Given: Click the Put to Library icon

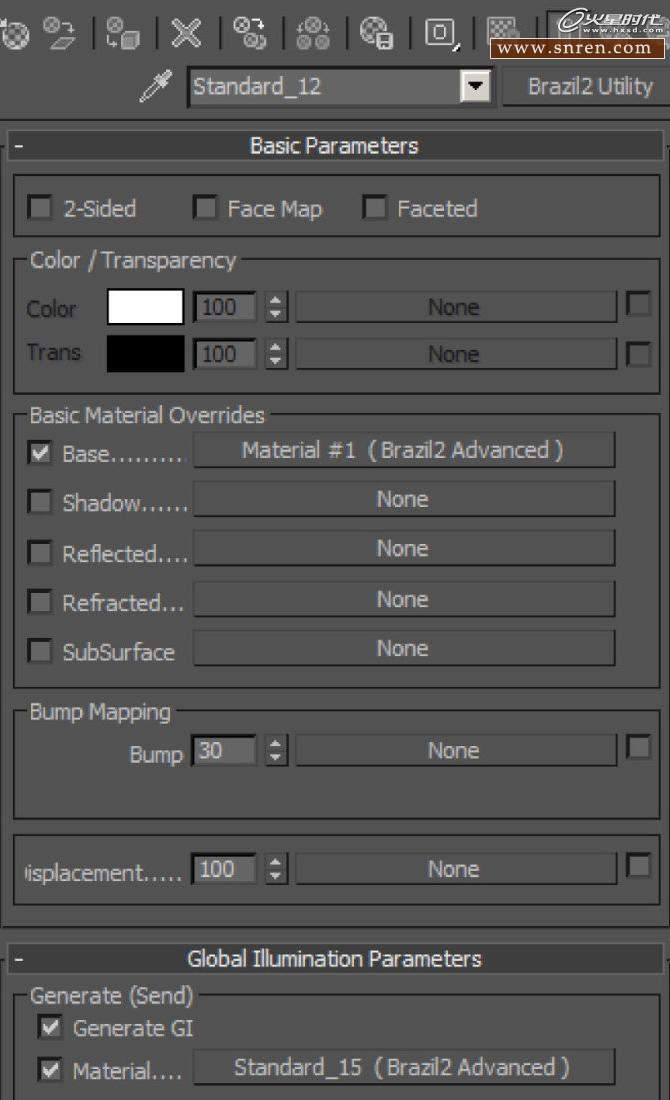Looking at the screenshot, I should 377,33.
